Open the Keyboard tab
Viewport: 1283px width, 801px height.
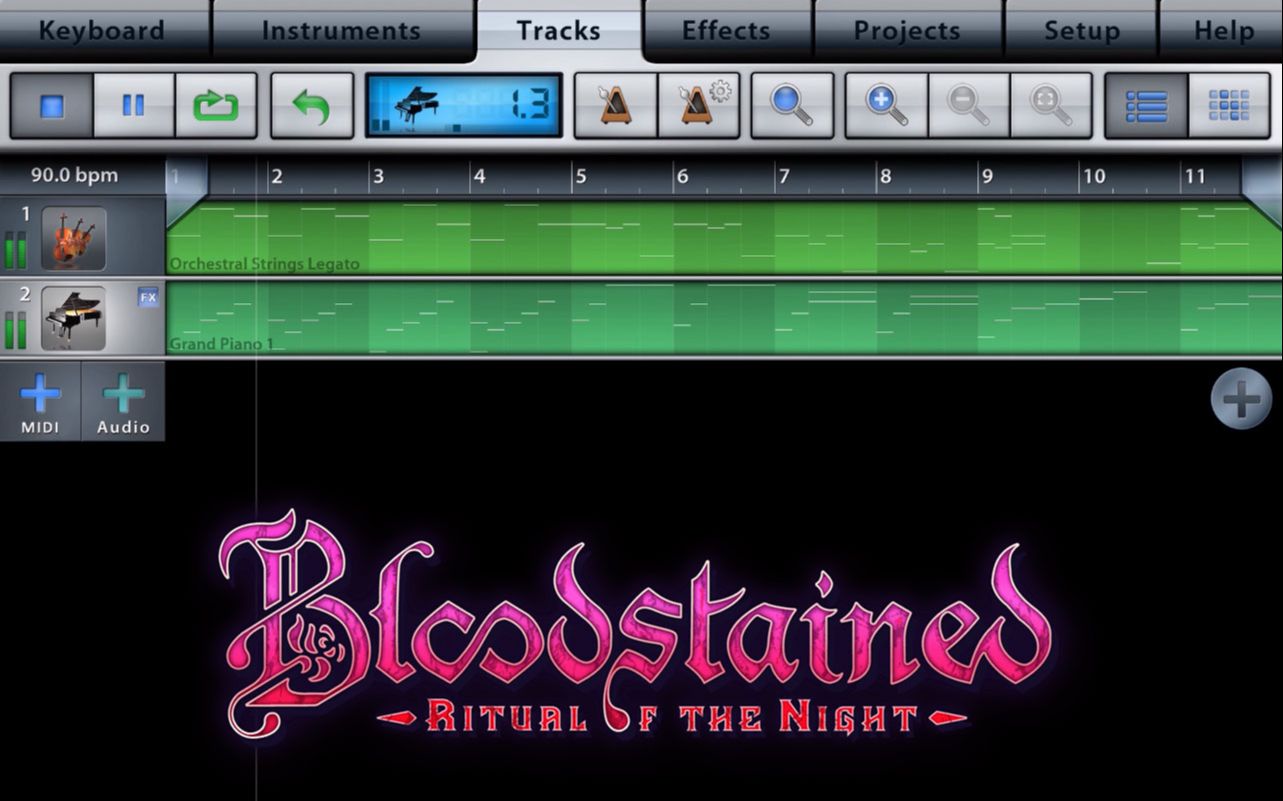pyautogui.click(x=102, y=30)
